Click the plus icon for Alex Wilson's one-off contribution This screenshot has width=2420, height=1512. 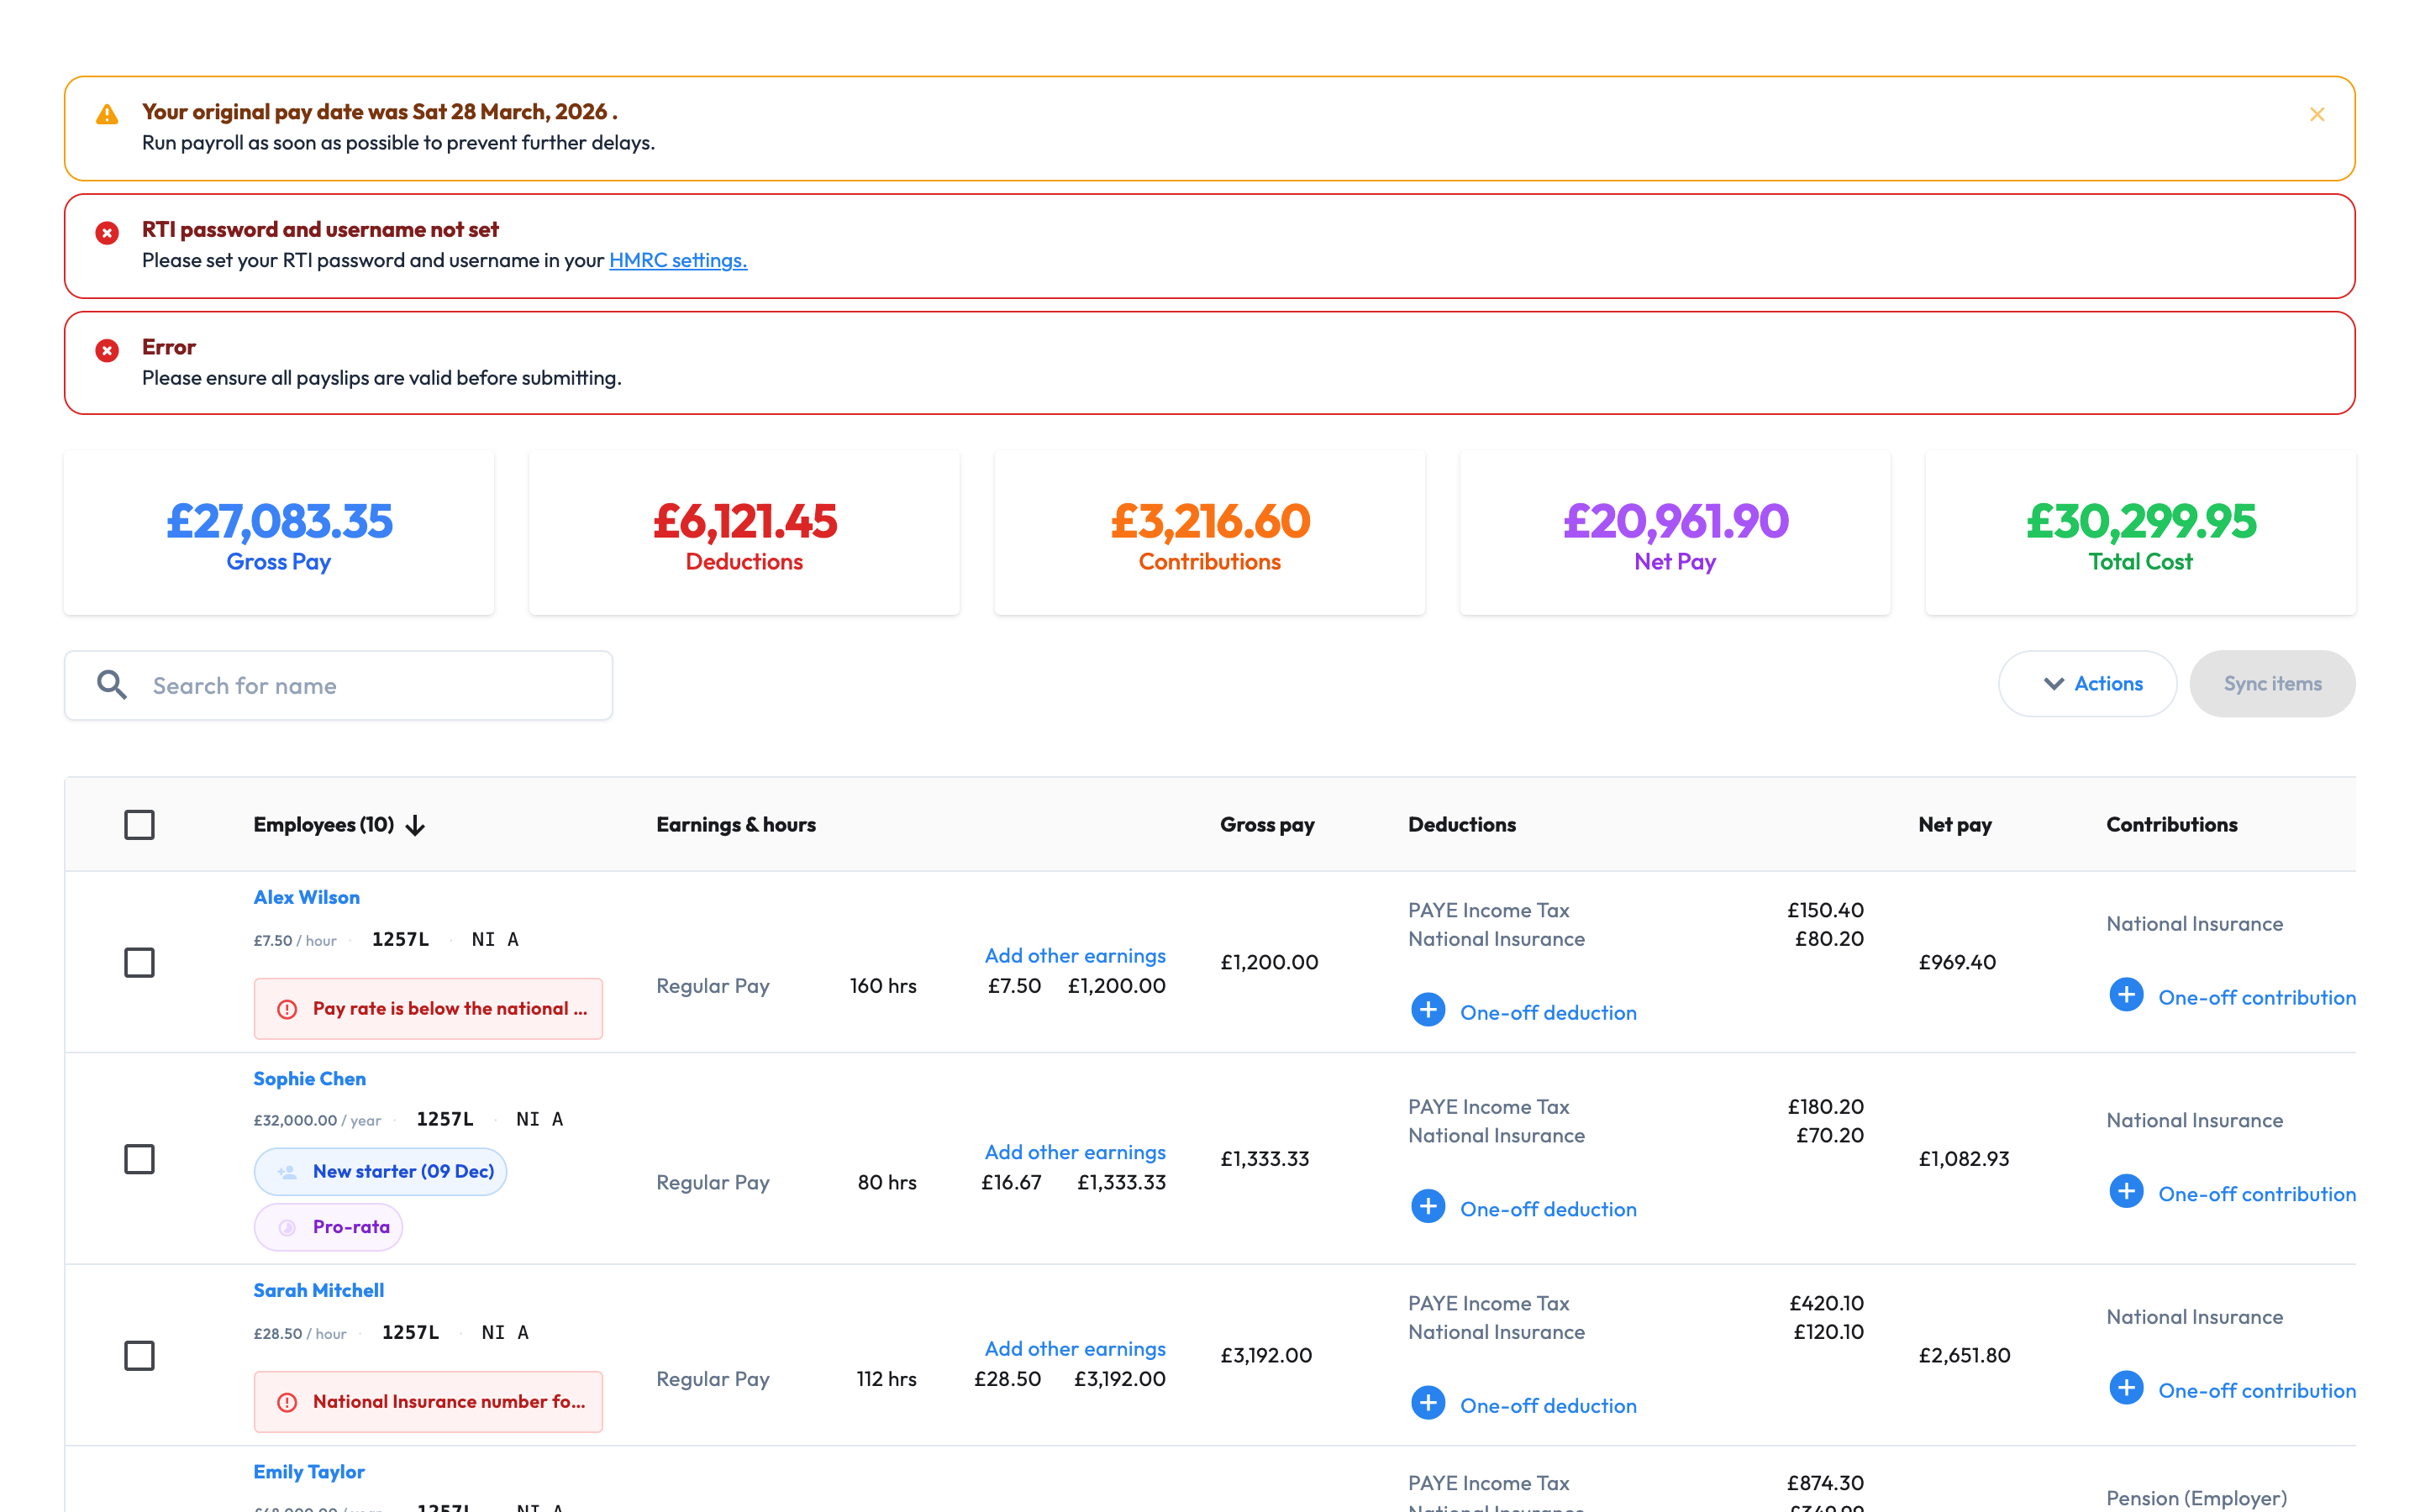2125,995
